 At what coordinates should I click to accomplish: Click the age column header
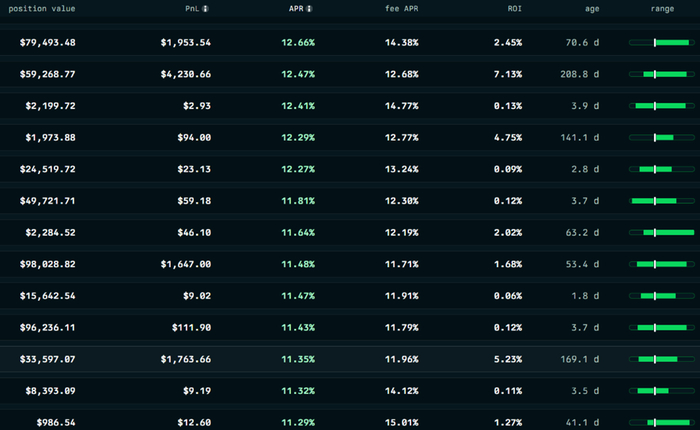pos(592,9)
